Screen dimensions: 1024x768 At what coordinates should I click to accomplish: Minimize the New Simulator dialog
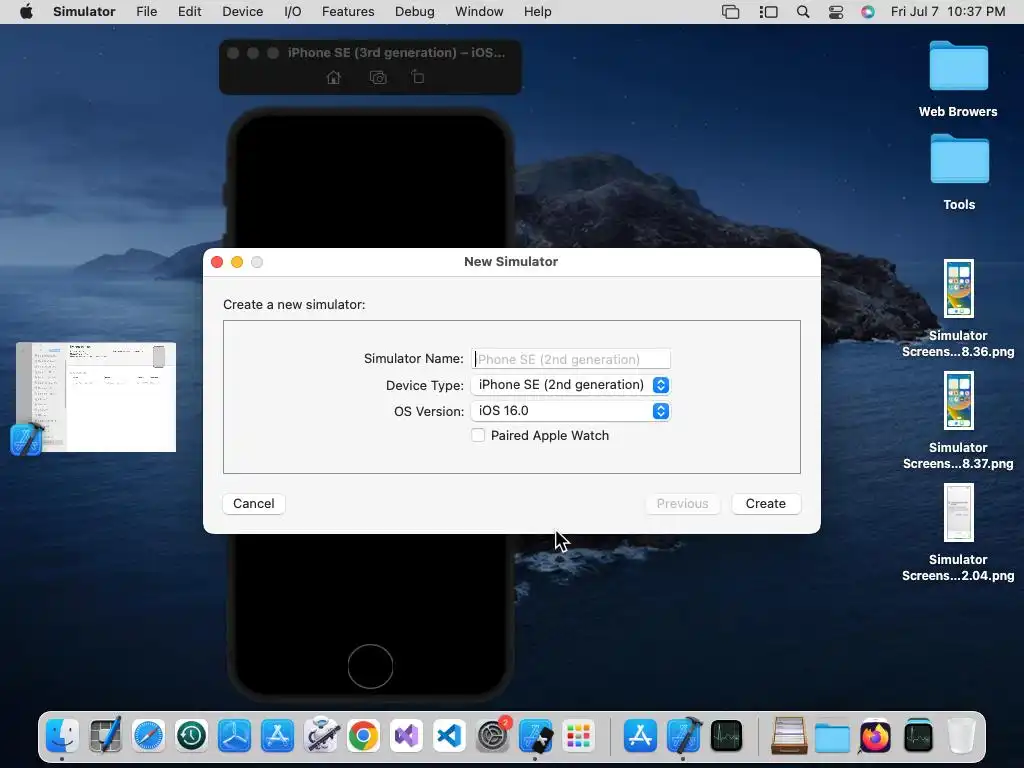[x=237, y=262]
